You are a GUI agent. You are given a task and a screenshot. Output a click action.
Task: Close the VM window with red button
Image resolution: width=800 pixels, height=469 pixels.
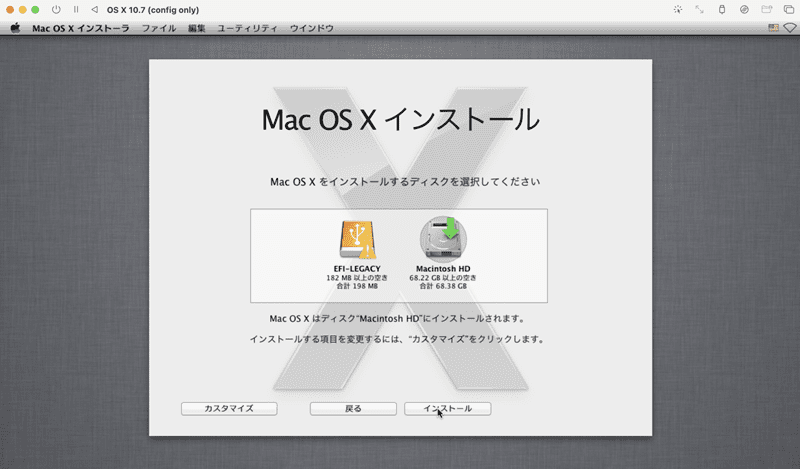(x=10, y=10)
